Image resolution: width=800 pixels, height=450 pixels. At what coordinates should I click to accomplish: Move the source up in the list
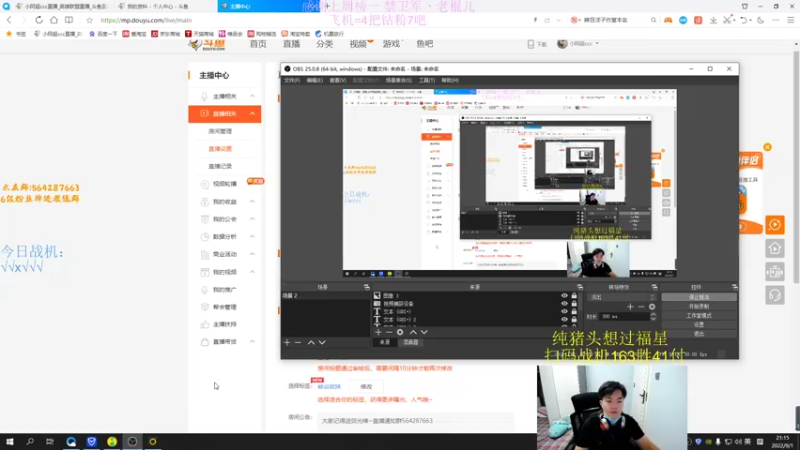pyautogui.click(x=413, y=332)
